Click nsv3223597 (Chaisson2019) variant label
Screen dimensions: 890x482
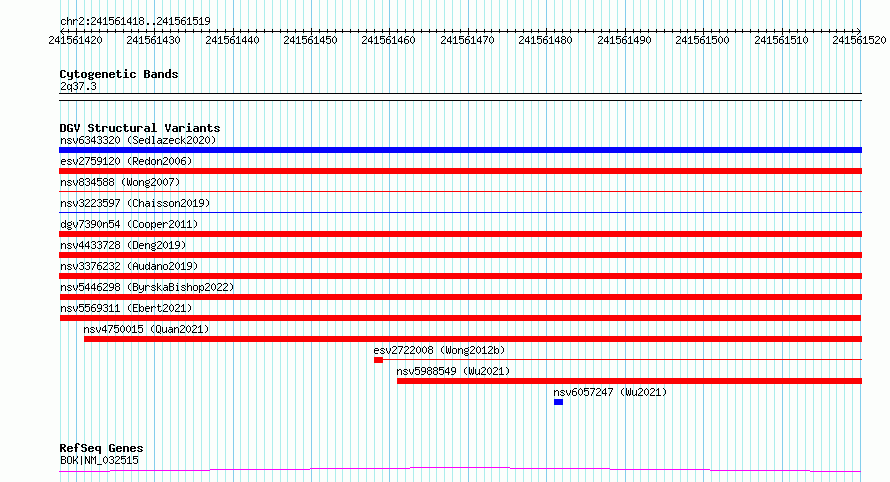pos(135,203)
